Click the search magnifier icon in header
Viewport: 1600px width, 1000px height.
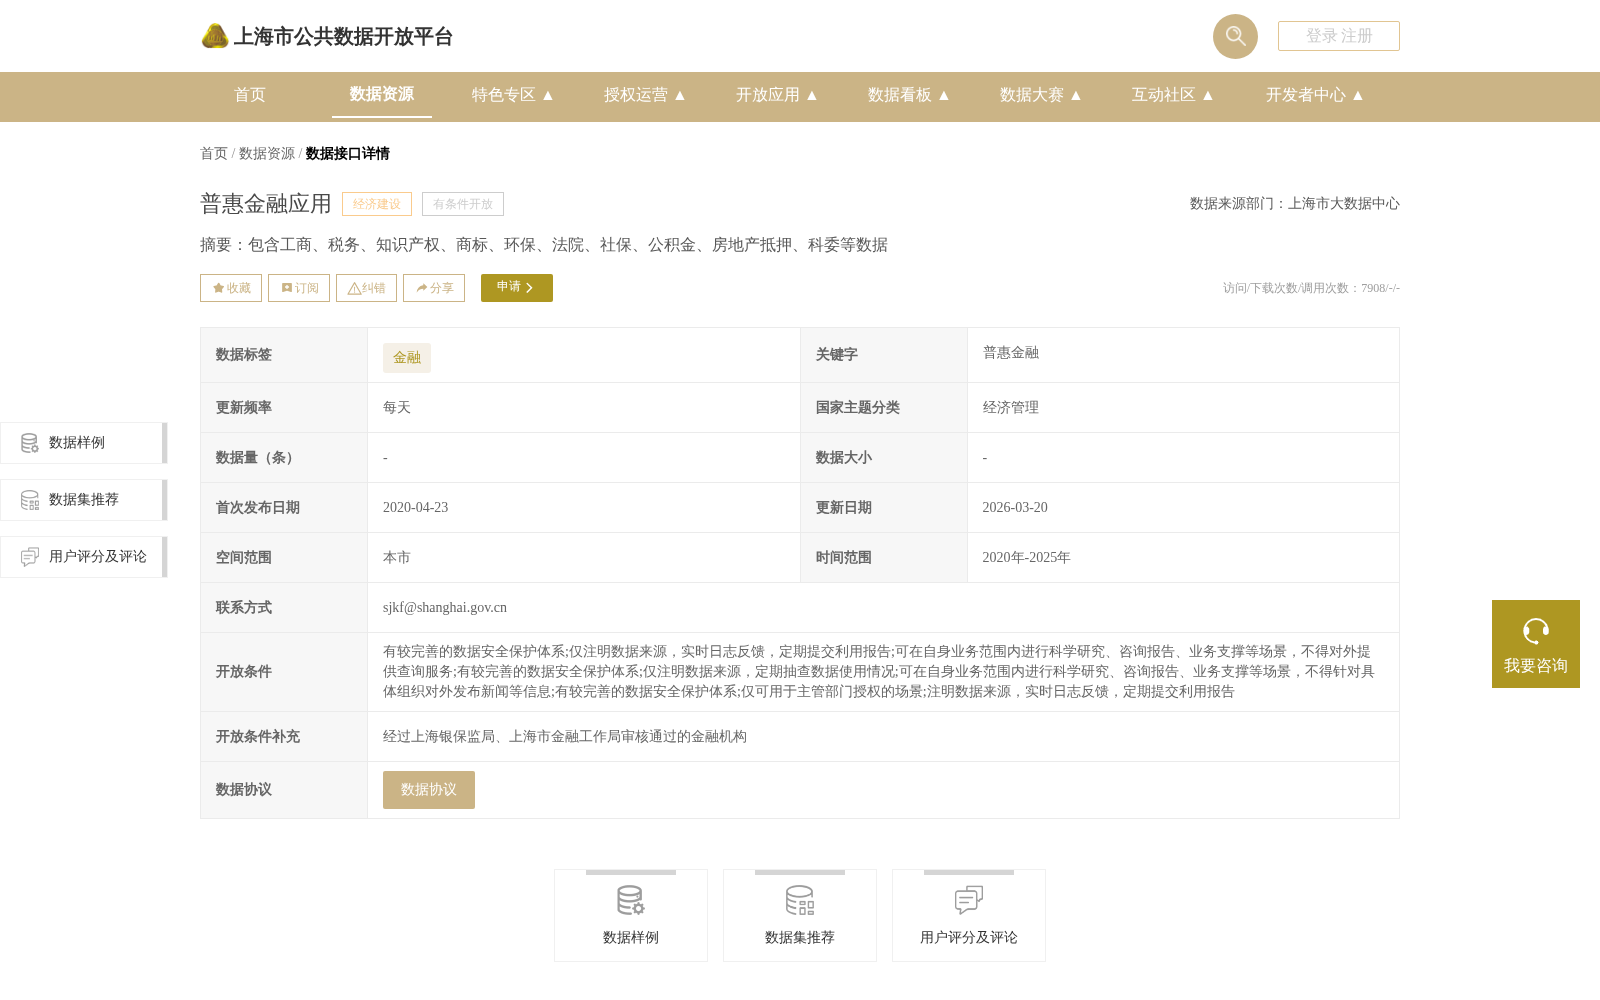point(1235,36)
